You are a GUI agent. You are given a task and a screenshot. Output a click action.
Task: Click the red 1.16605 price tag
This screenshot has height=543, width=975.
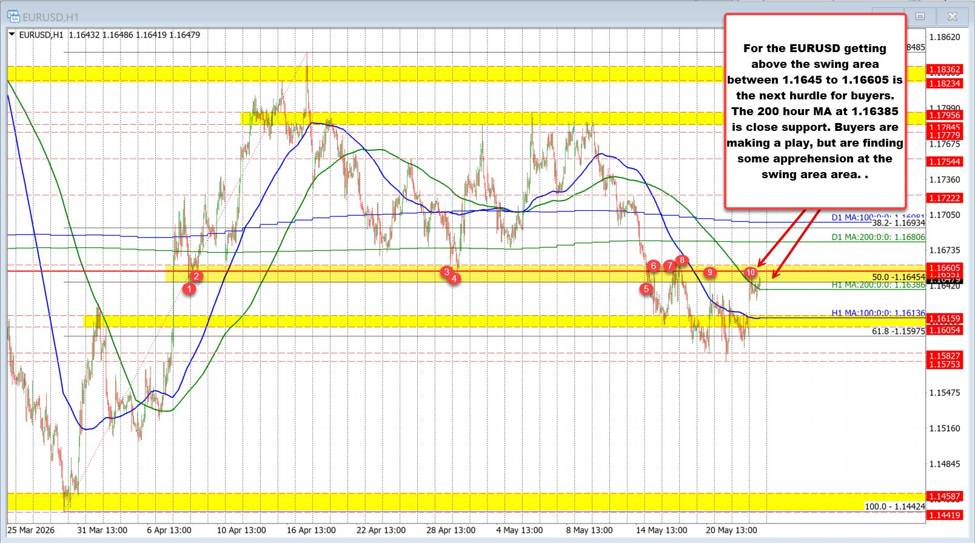pos(945,267)
